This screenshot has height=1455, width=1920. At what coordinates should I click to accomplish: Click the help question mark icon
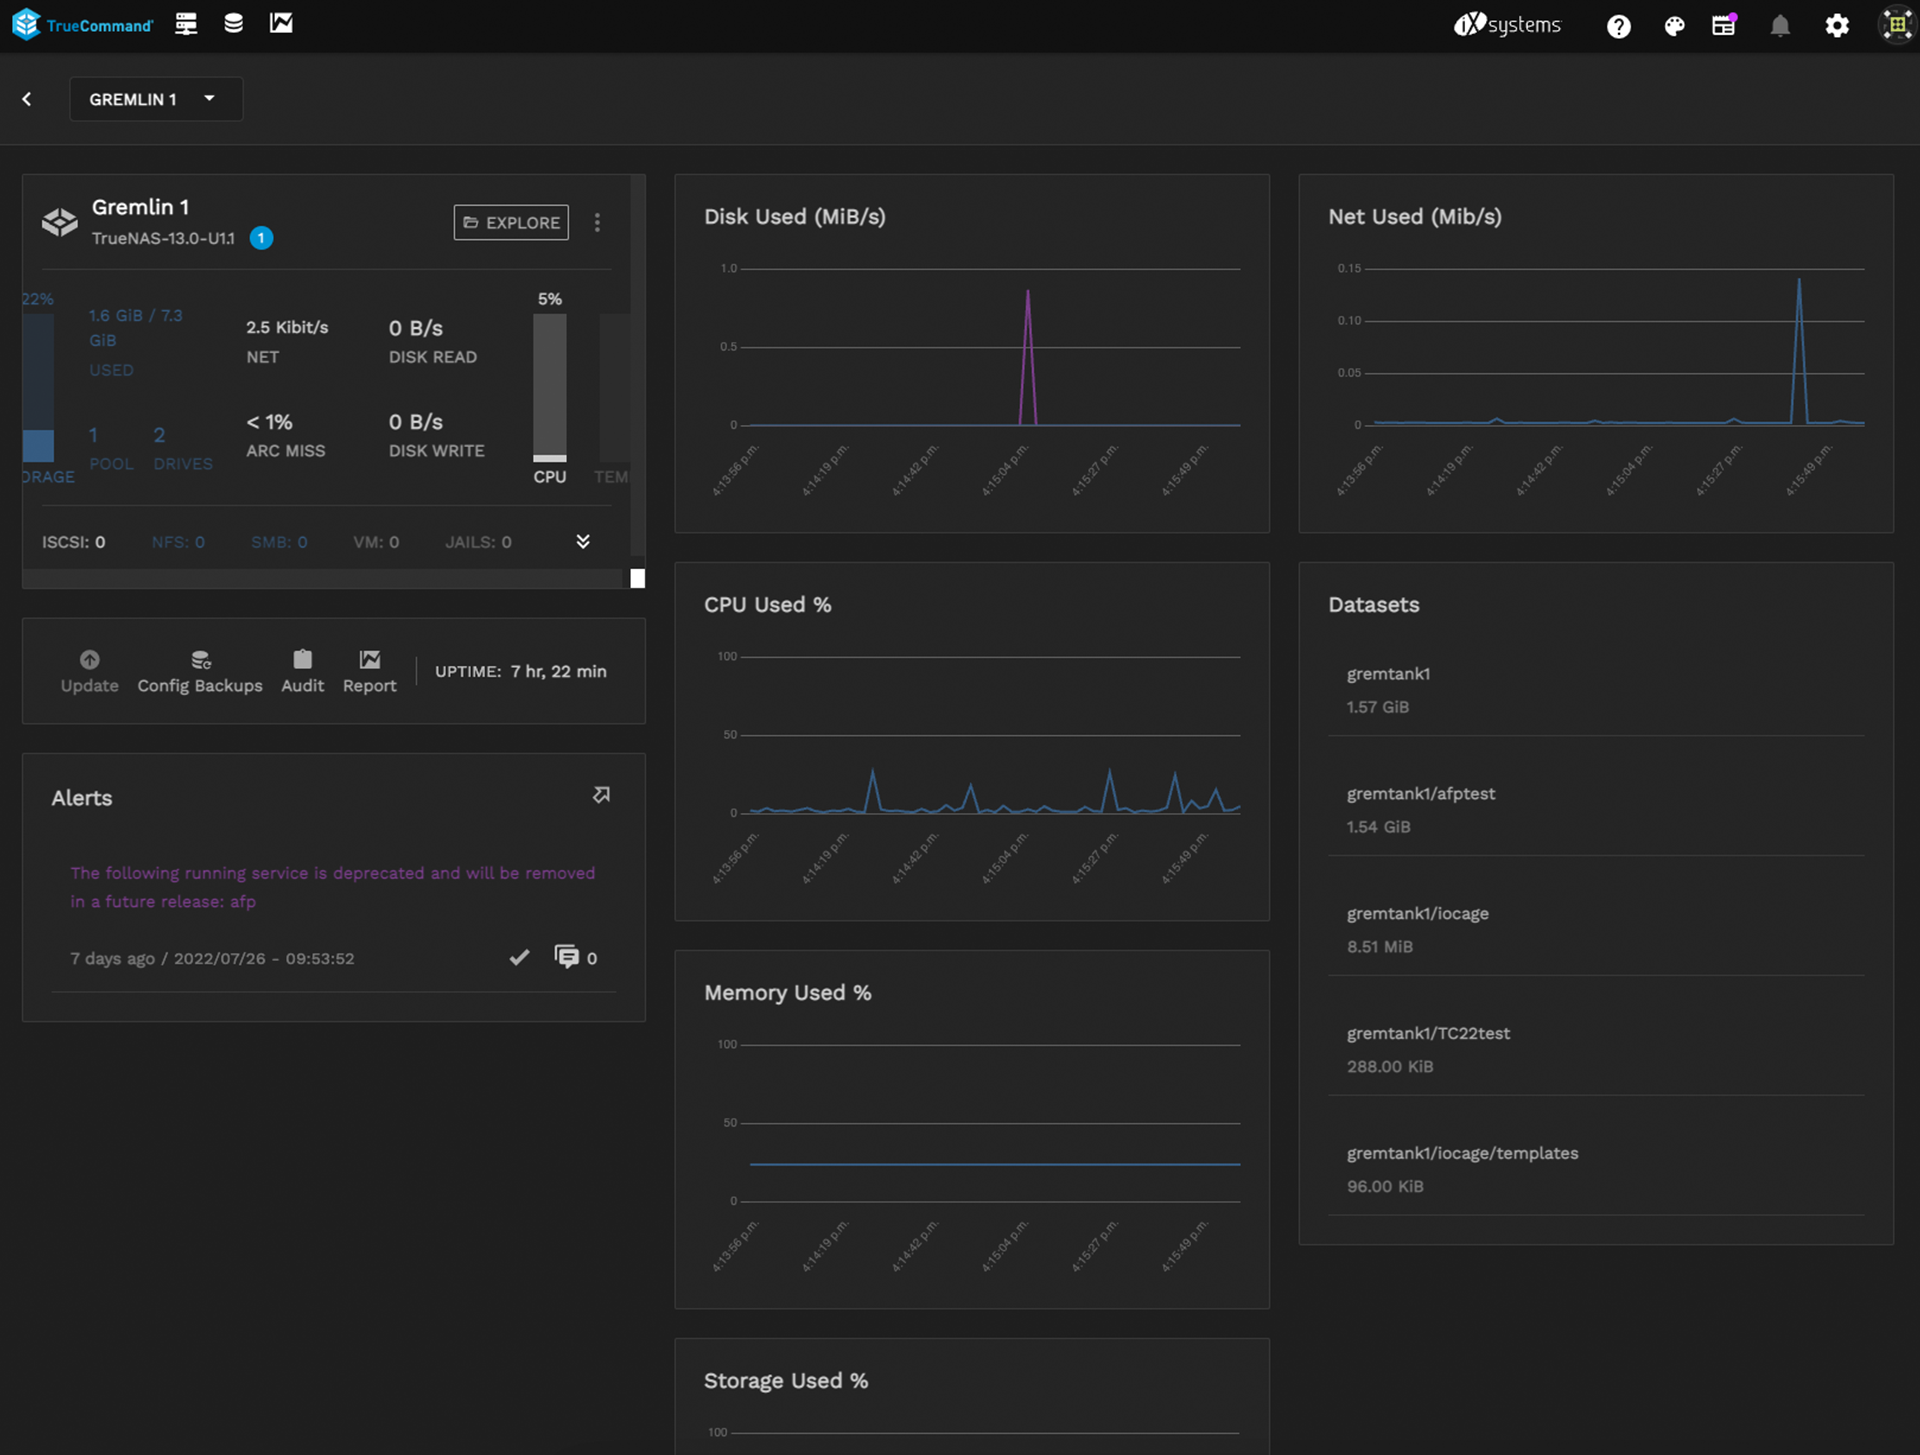[x=1618, y=26]
